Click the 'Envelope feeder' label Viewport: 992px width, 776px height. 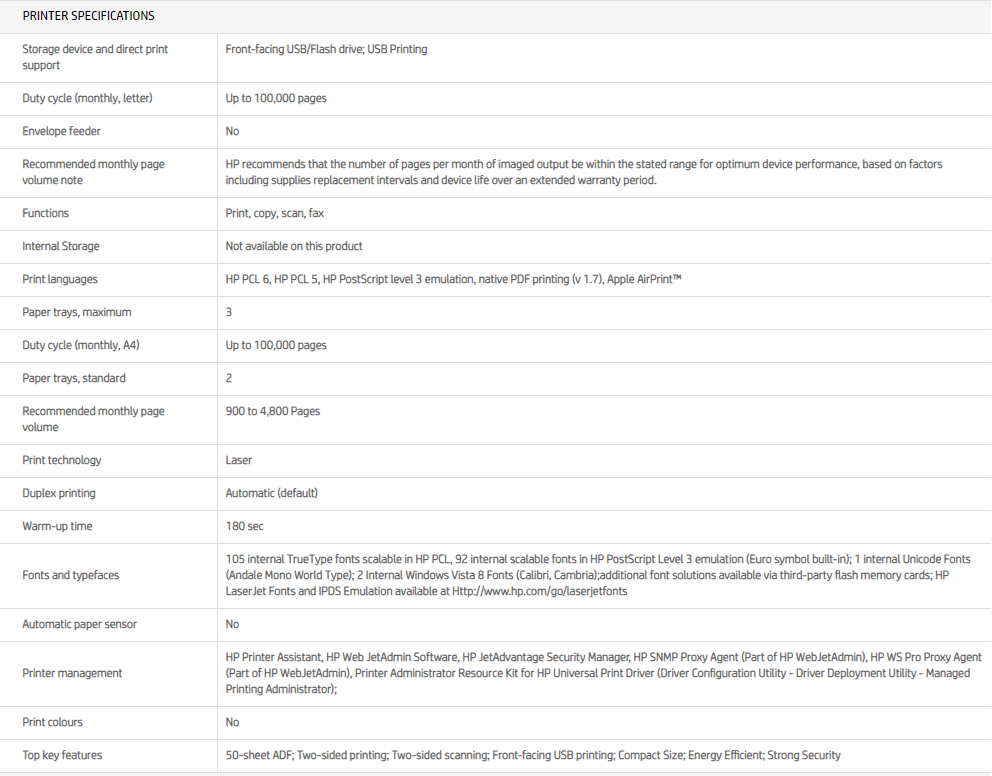[61, 131]
